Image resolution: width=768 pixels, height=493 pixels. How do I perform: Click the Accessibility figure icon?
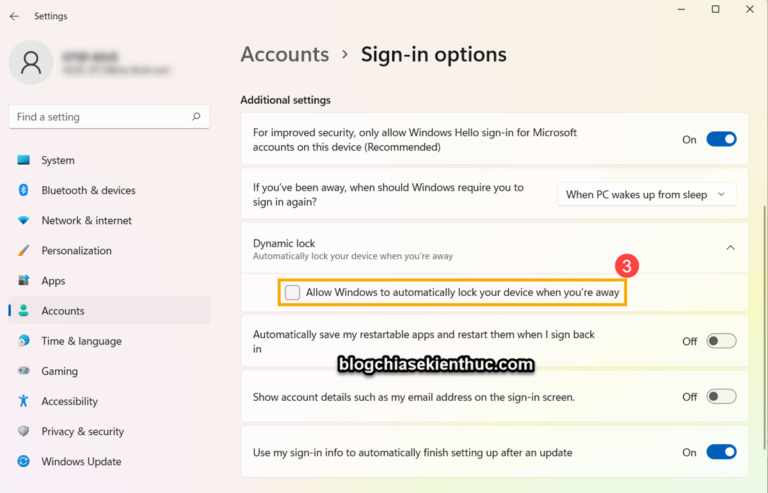click(x=23, y=401)
